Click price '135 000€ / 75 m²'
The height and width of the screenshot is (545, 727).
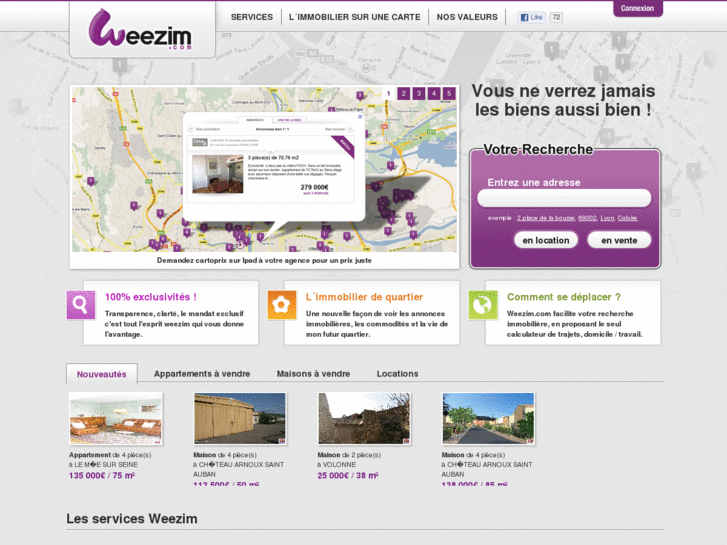click(x=102, y=475)
